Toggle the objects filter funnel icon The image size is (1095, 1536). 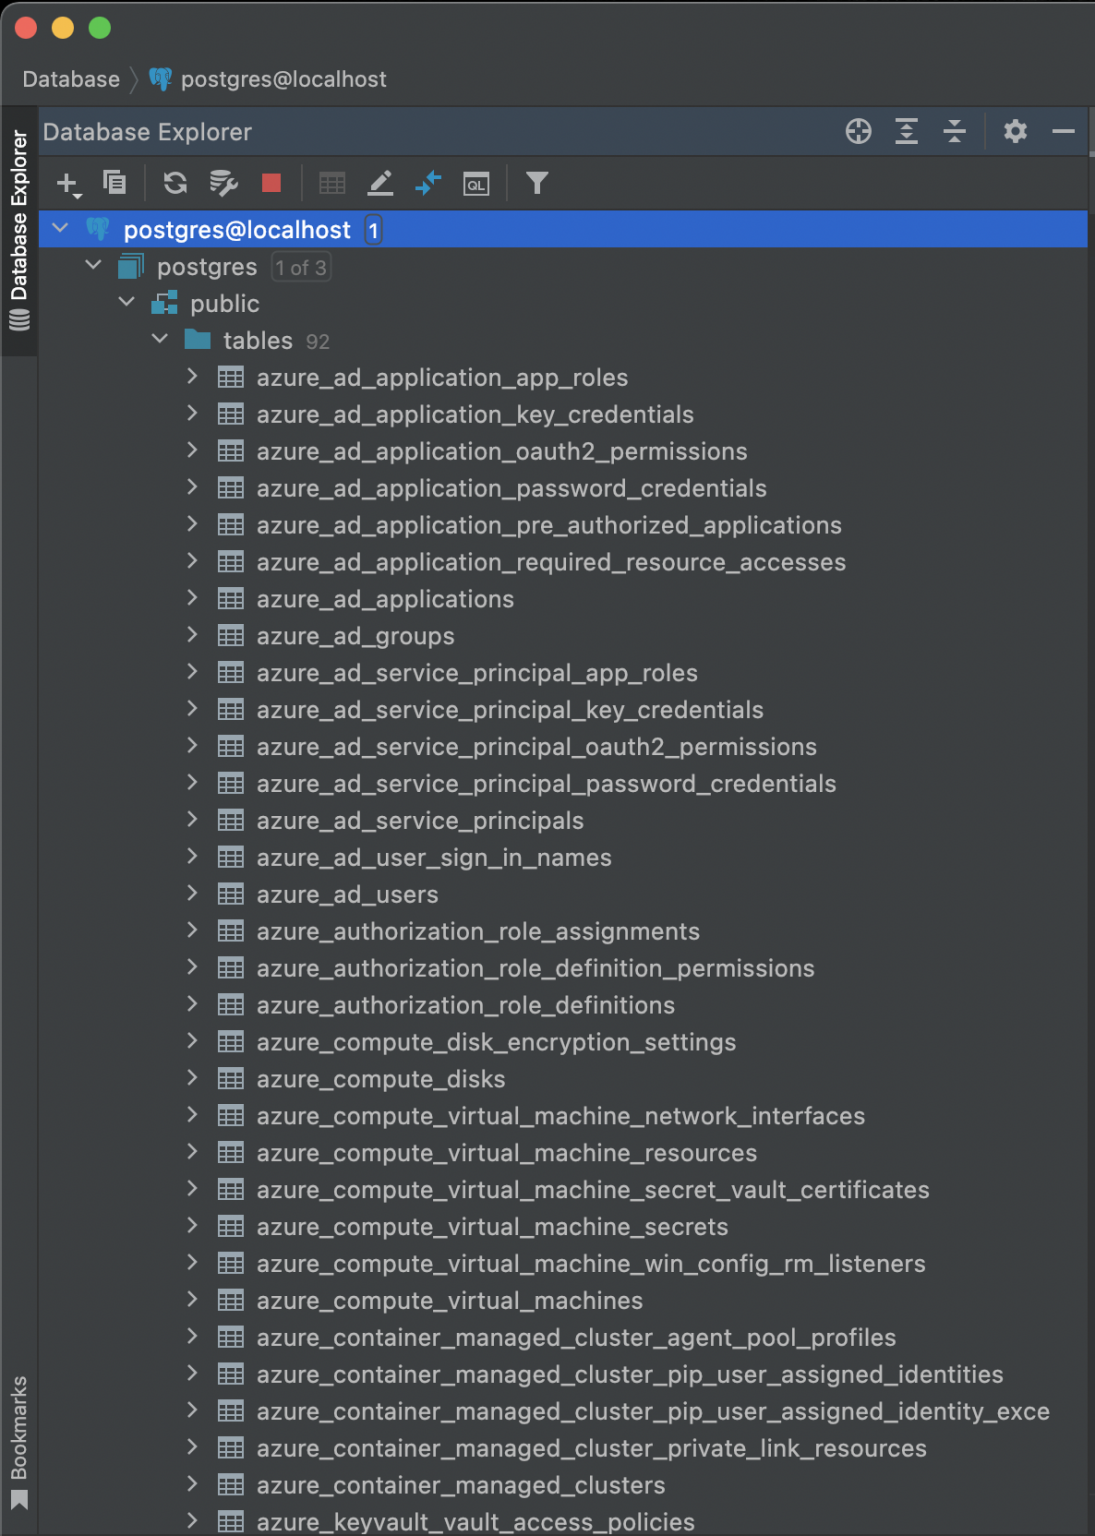coord(537,183)
